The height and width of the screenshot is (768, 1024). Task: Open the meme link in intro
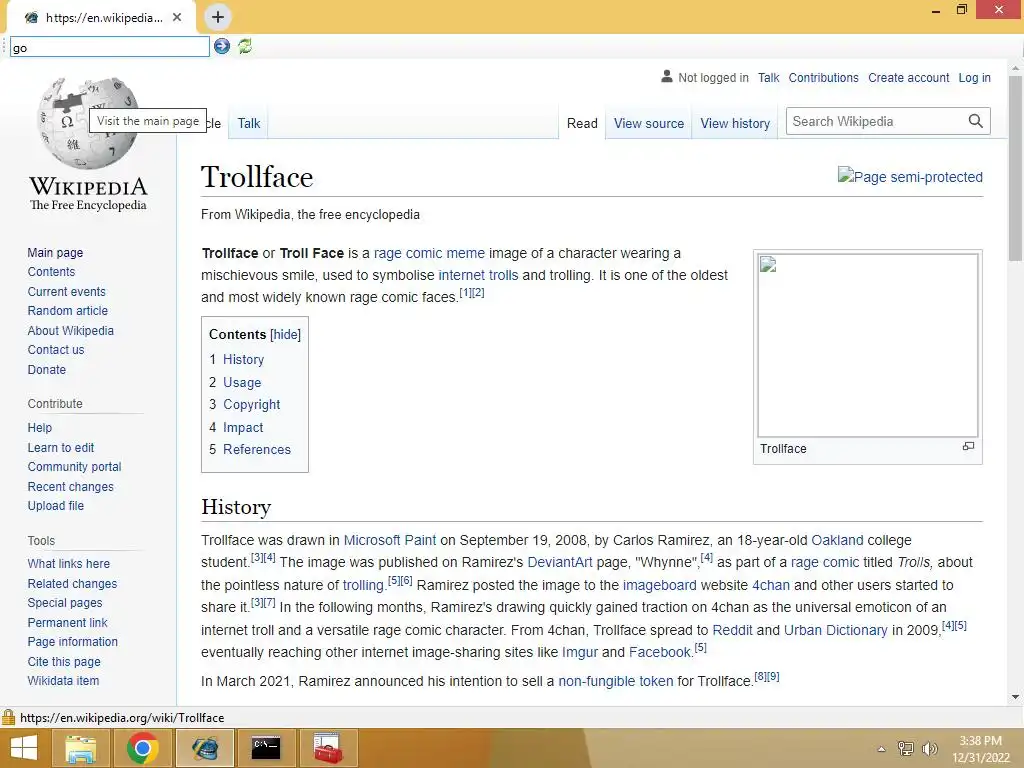(466, 253)
